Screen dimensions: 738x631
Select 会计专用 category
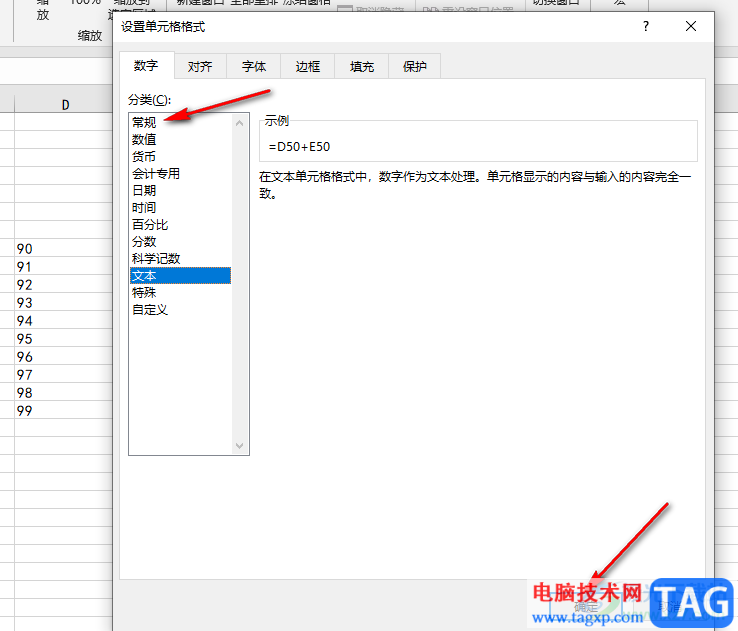[181, 174]
